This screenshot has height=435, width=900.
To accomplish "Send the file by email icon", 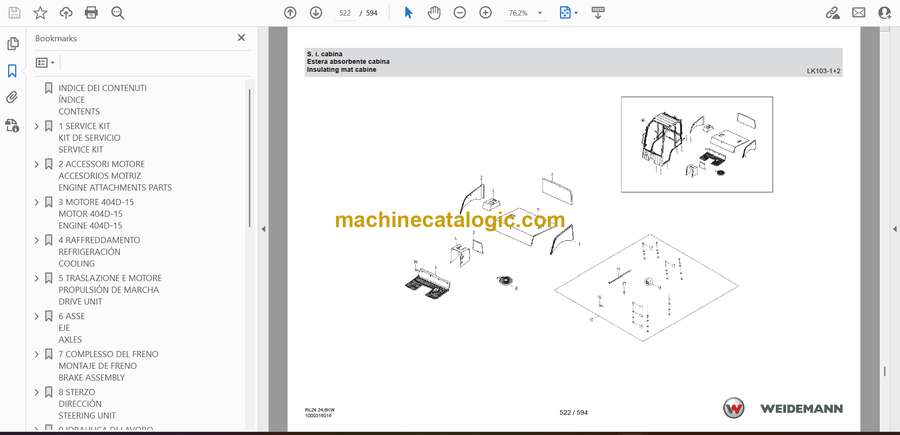I will (x=859, y=13).
